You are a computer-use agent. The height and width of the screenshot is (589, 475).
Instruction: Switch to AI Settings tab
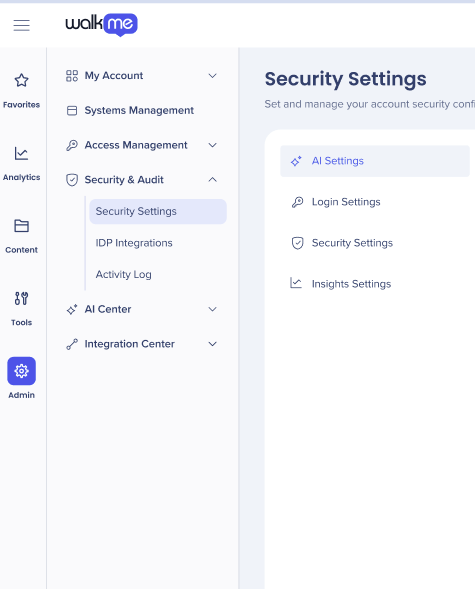[375, 161]
